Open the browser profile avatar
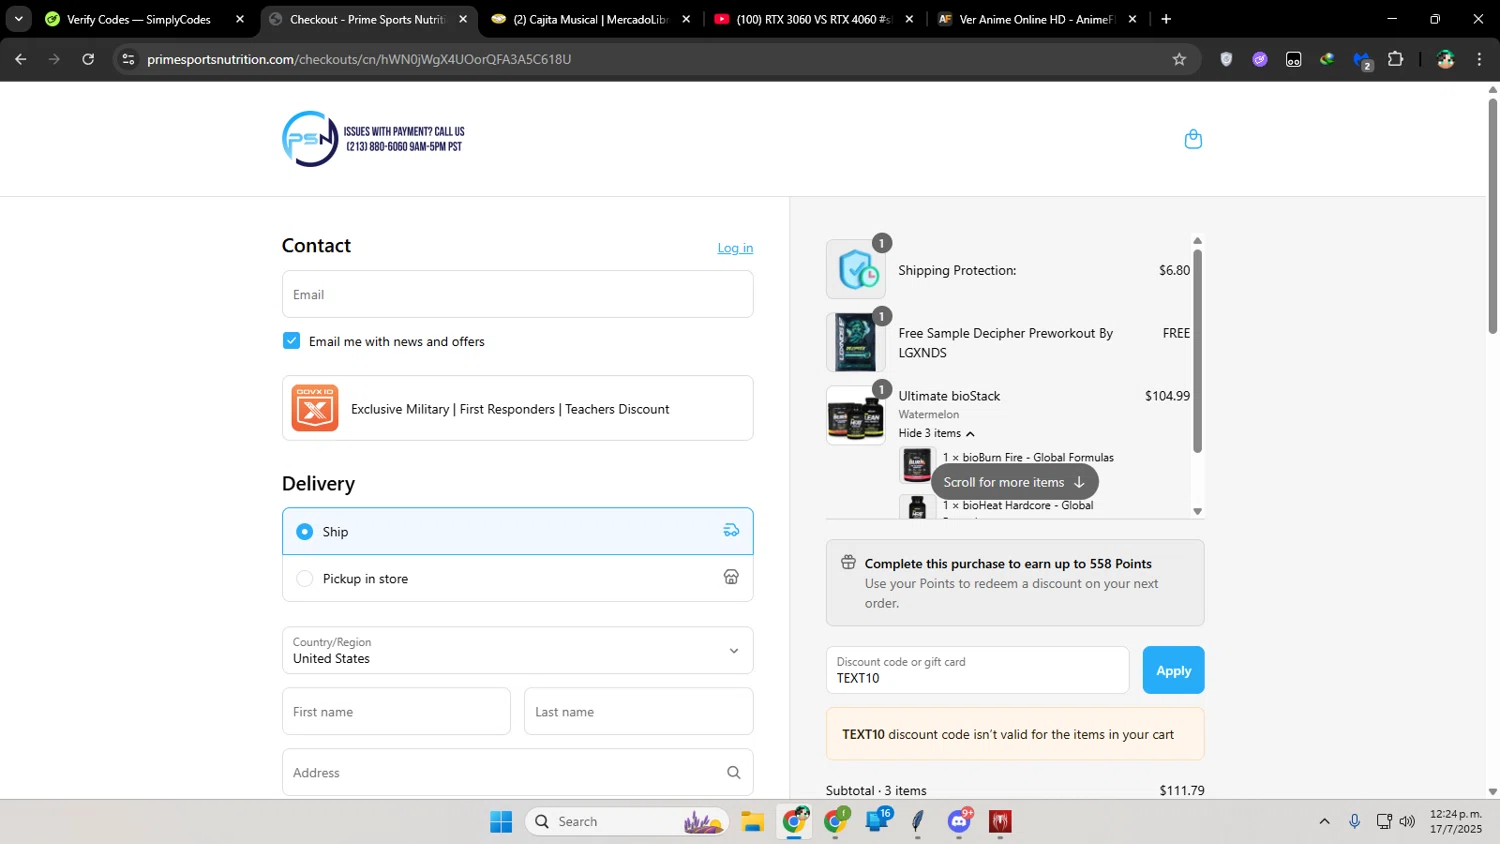This screenshot has height=844, width=1500. 1445,59
